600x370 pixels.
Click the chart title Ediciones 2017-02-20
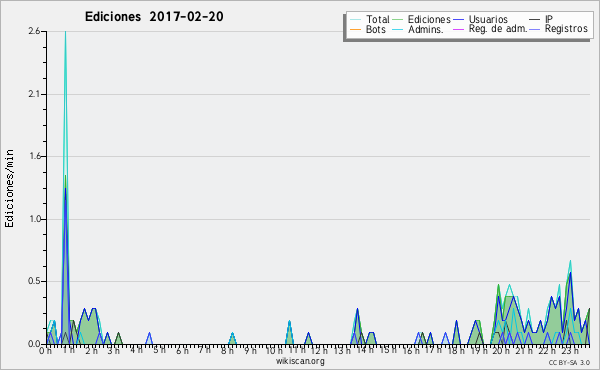pyautogui.click(x=154, y=17)
